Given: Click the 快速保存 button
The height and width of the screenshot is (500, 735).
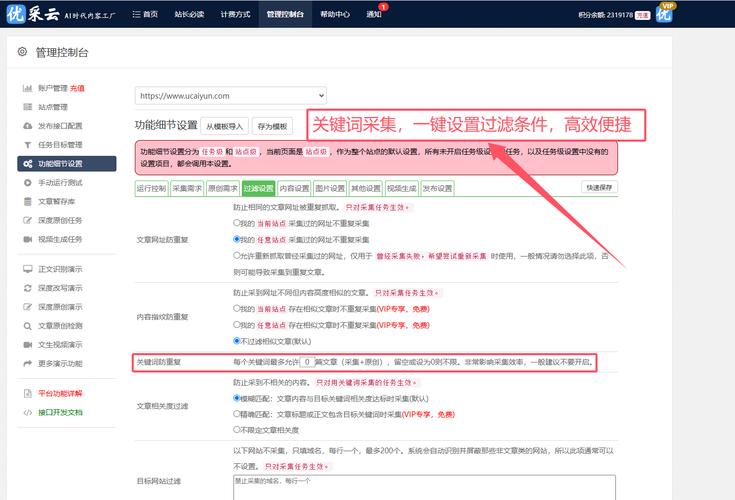Looking at the screenshot, I should tap(600, 187).
